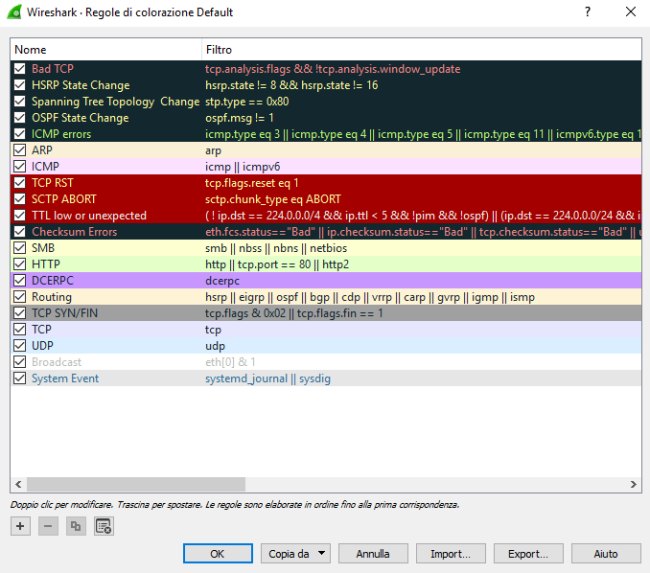Click the remove rule minus icon
The height and width of the screenshot is (573, 650).
[x=48, y=526]
